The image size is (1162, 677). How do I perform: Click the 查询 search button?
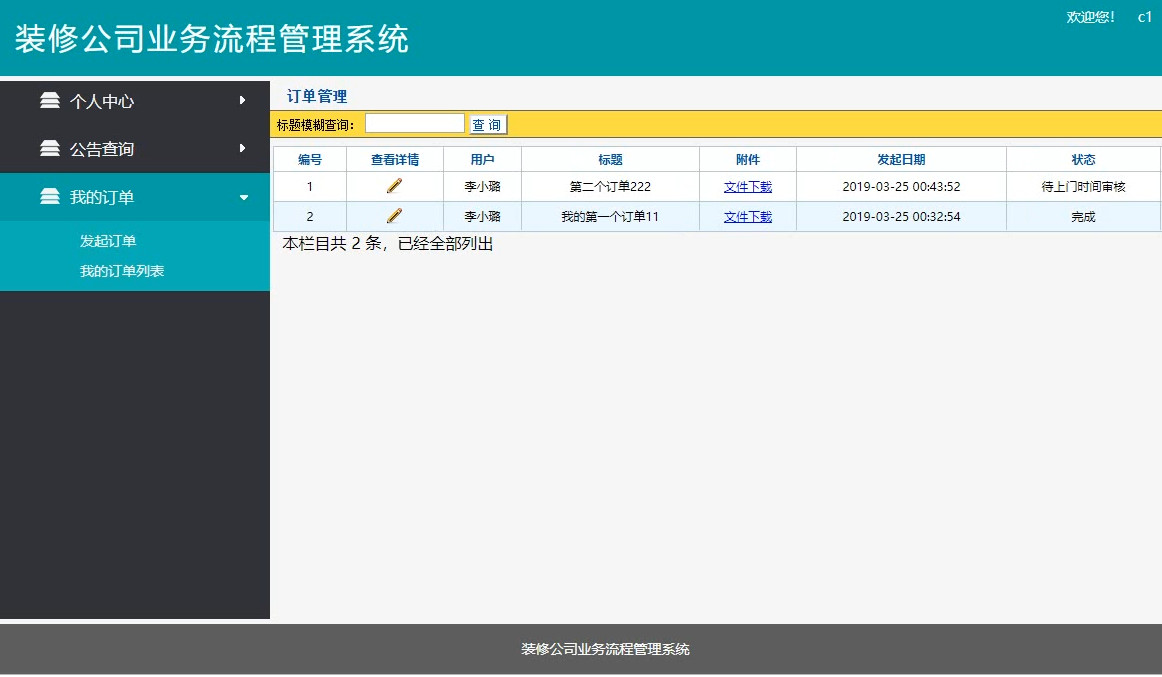[488, 124]
